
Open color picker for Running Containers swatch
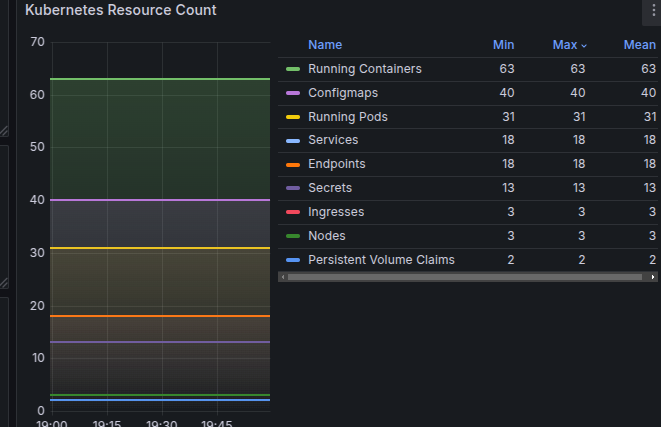pos(293,69)
